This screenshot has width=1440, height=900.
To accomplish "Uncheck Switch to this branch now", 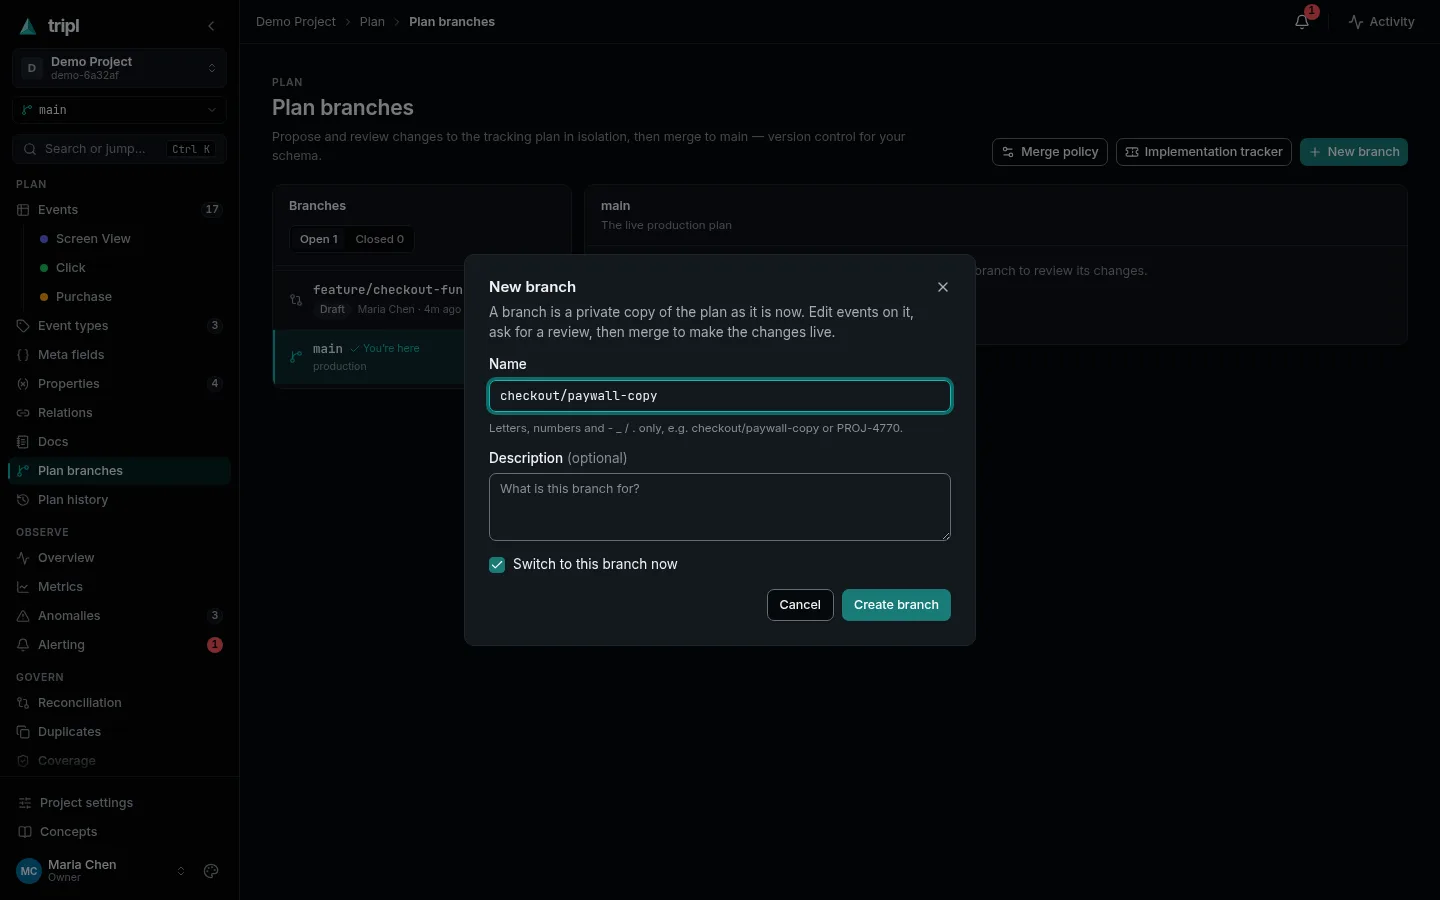I will coord(497,565).
